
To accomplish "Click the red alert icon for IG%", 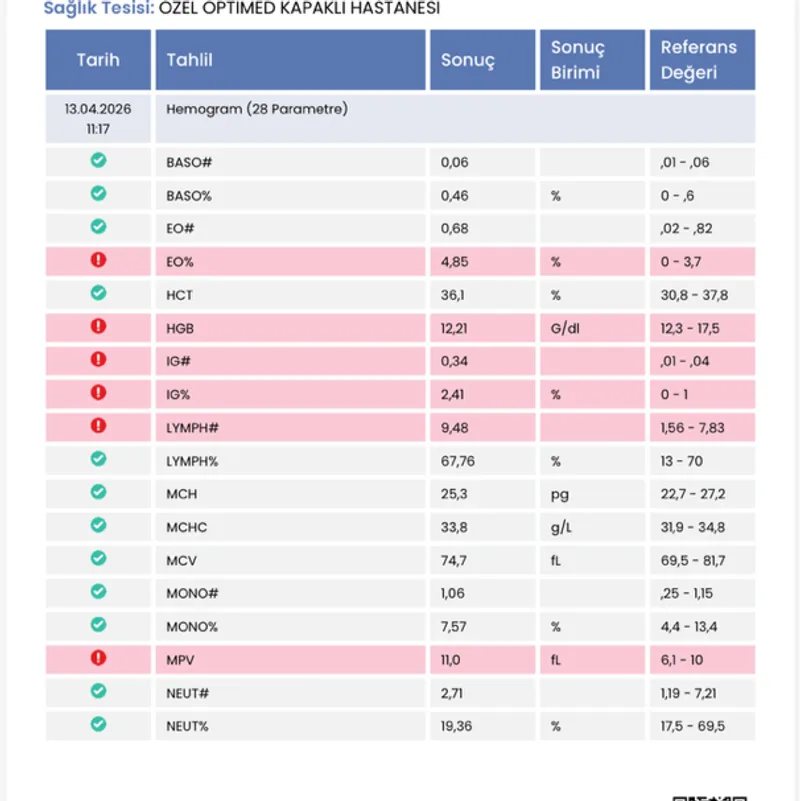I will coord(98,392).
